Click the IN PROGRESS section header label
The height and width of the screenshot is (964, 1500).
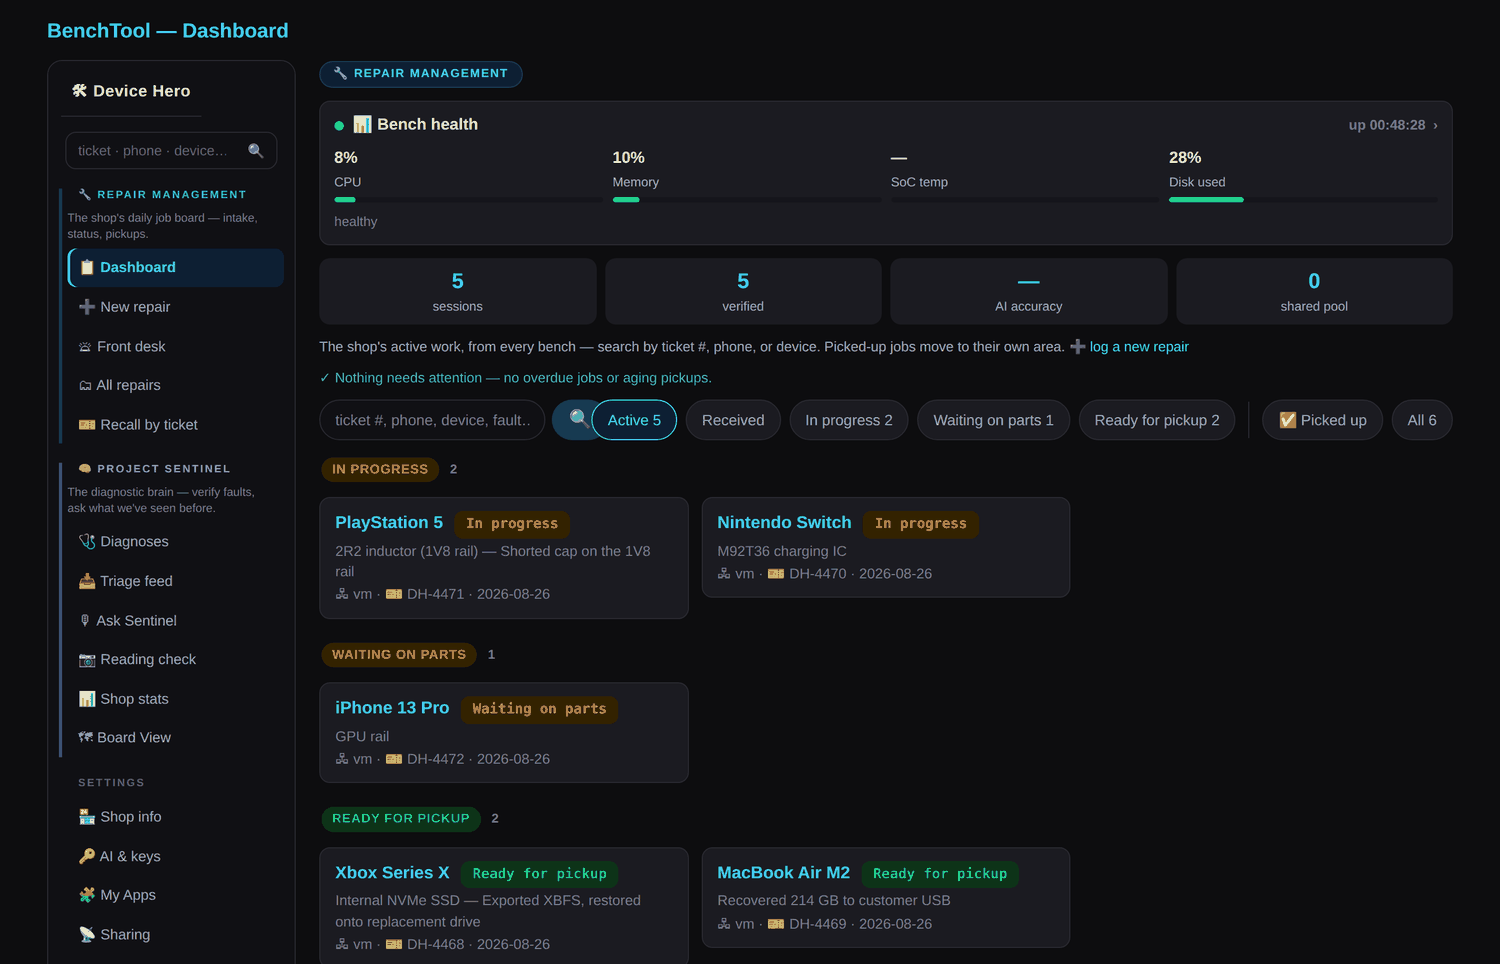click(380, 469)
